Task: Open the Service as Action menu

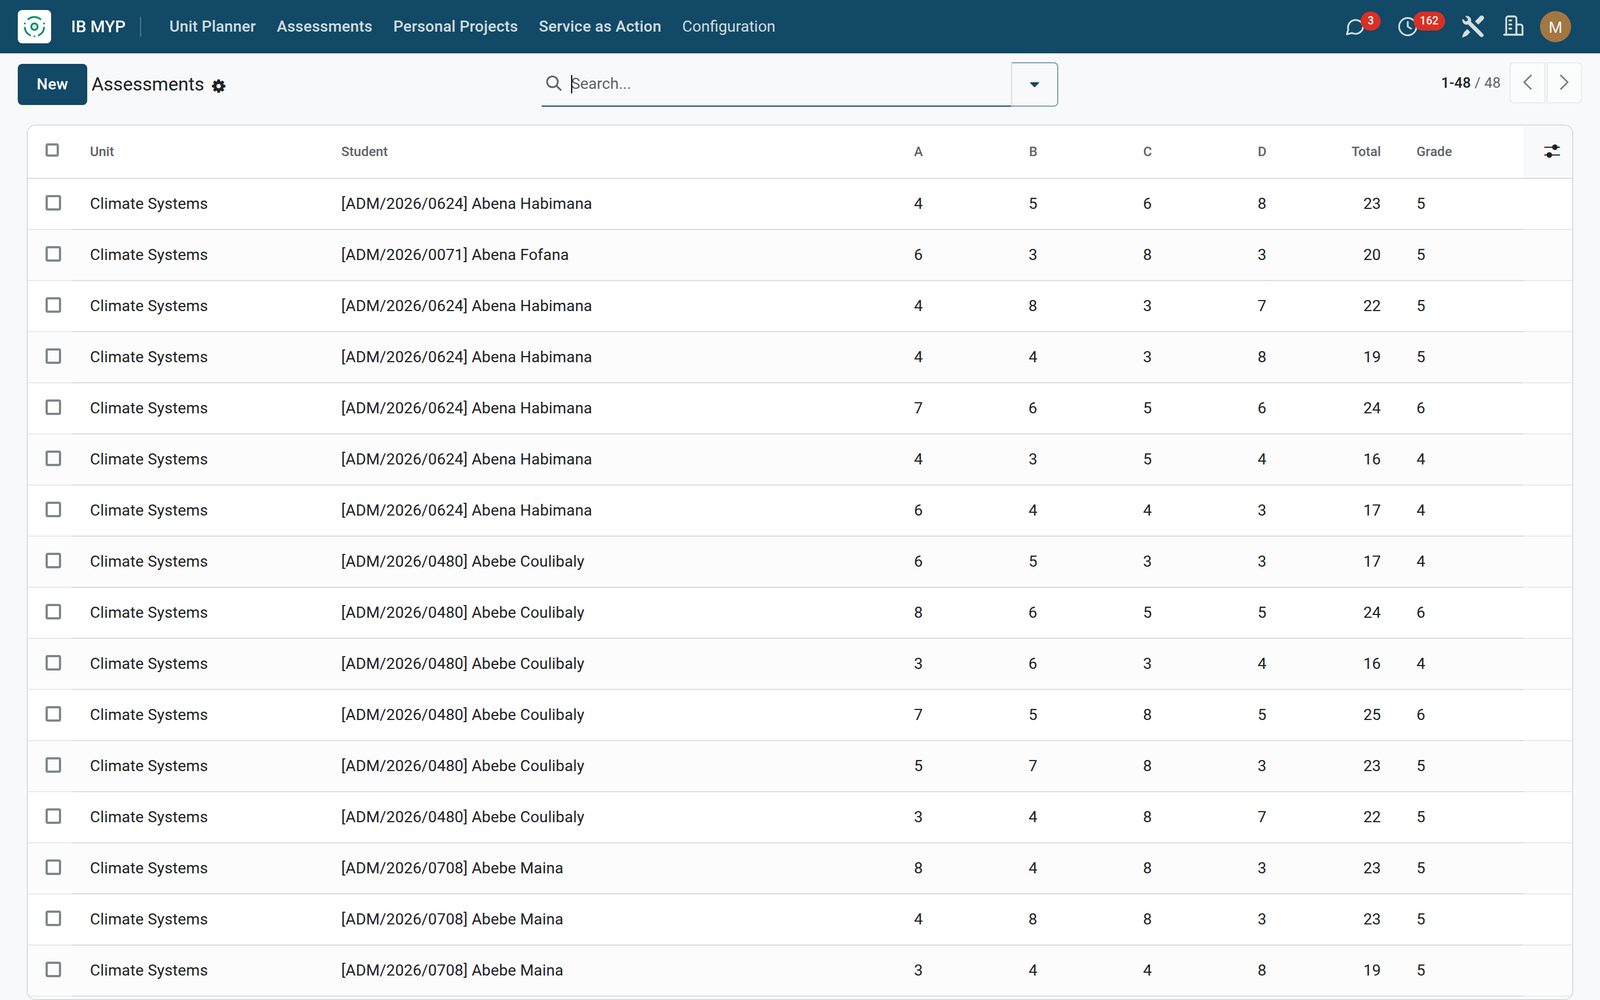Action: [600, 26]
